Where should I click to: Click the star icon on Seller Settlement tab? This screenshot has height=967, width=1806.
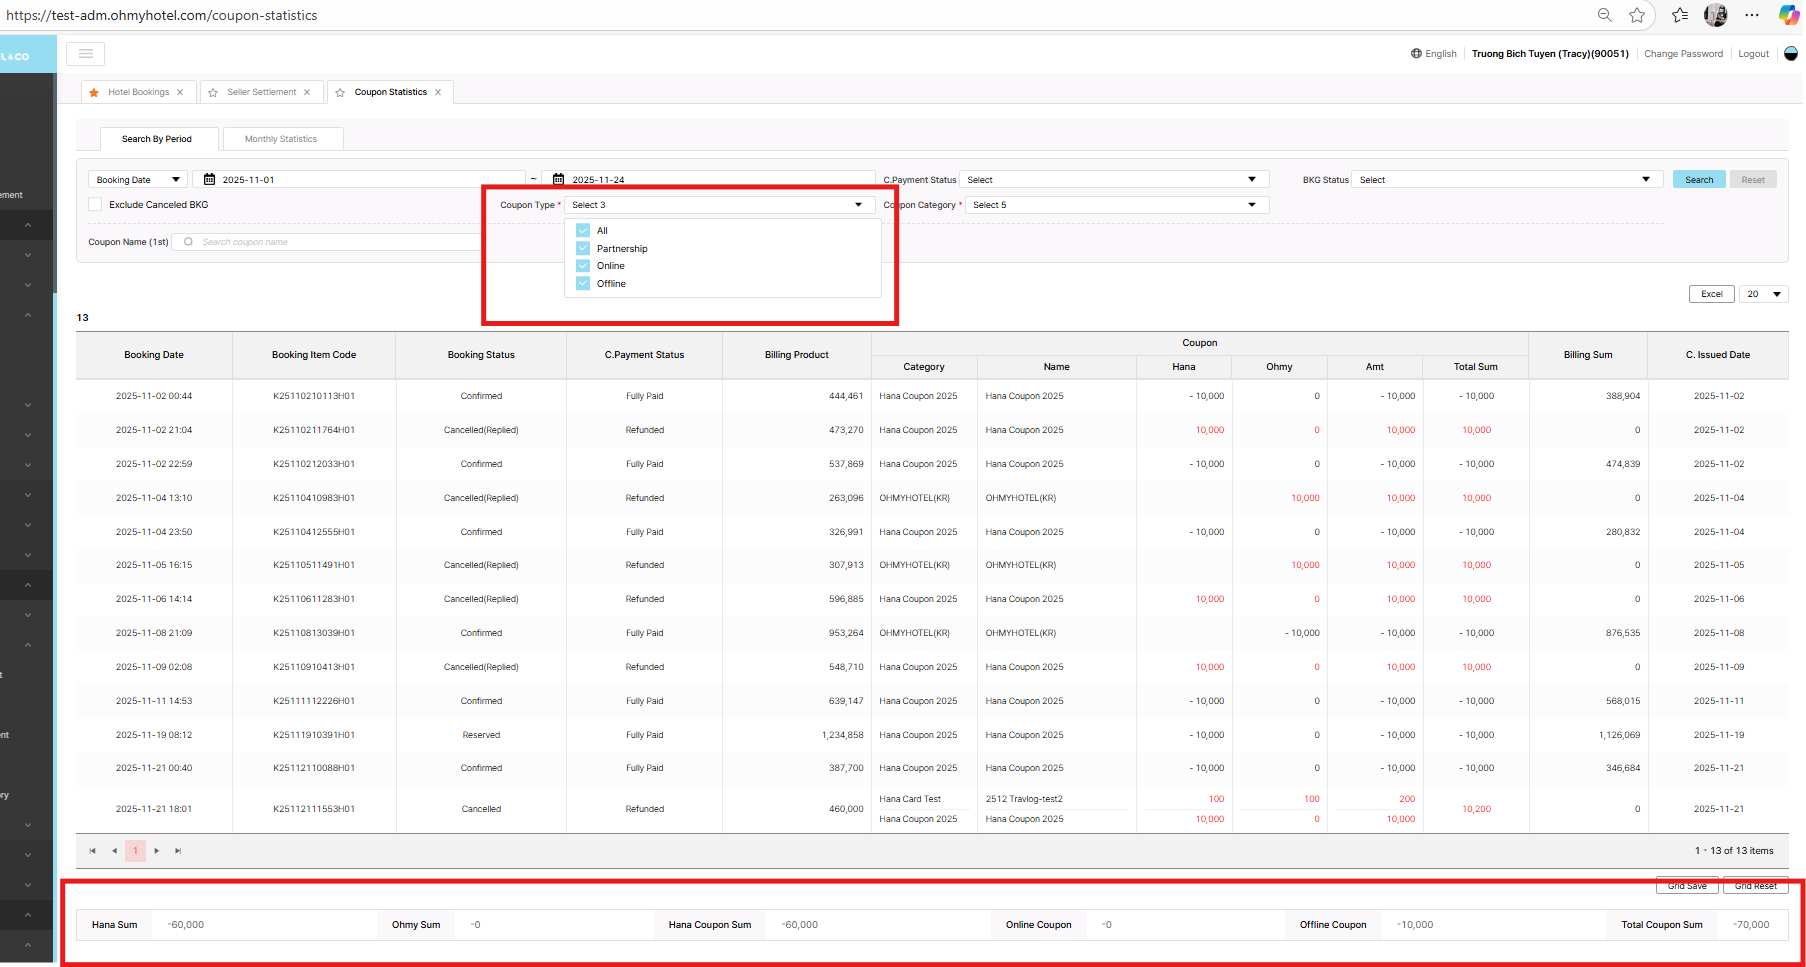pyautogui.click(x=213, y=93)
